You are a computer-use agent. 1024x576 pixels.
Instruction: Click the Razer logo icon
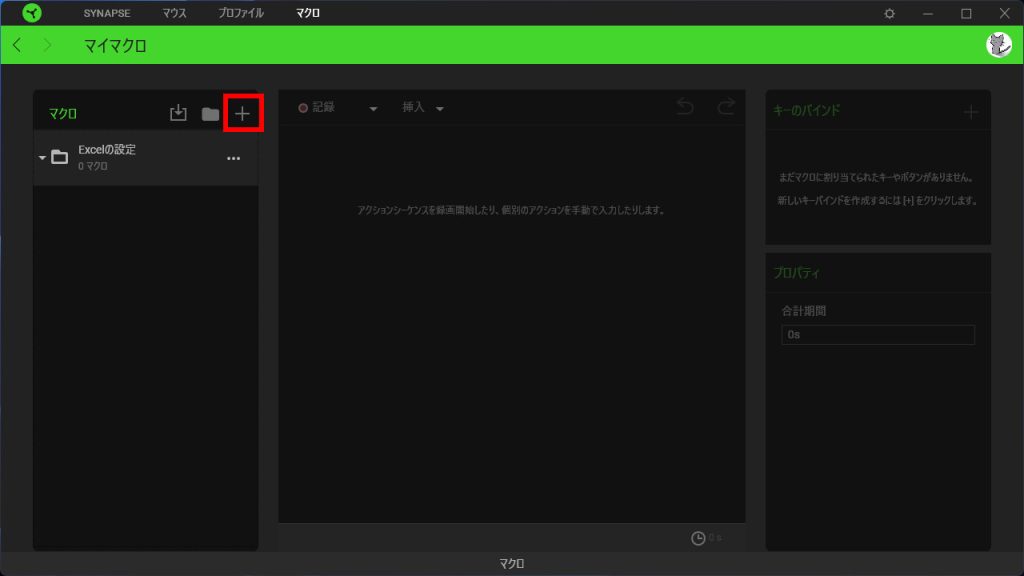tap(31, 13)
